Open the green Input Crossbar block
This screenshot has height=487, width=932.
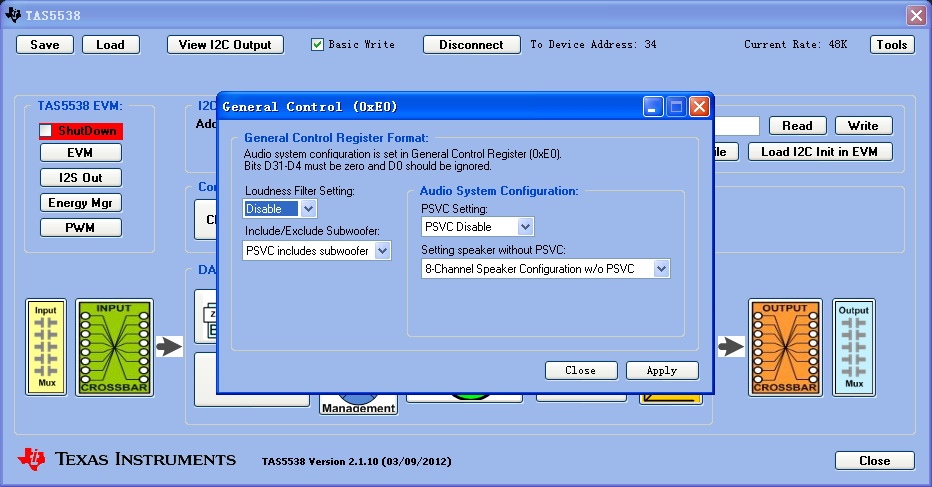114,347
